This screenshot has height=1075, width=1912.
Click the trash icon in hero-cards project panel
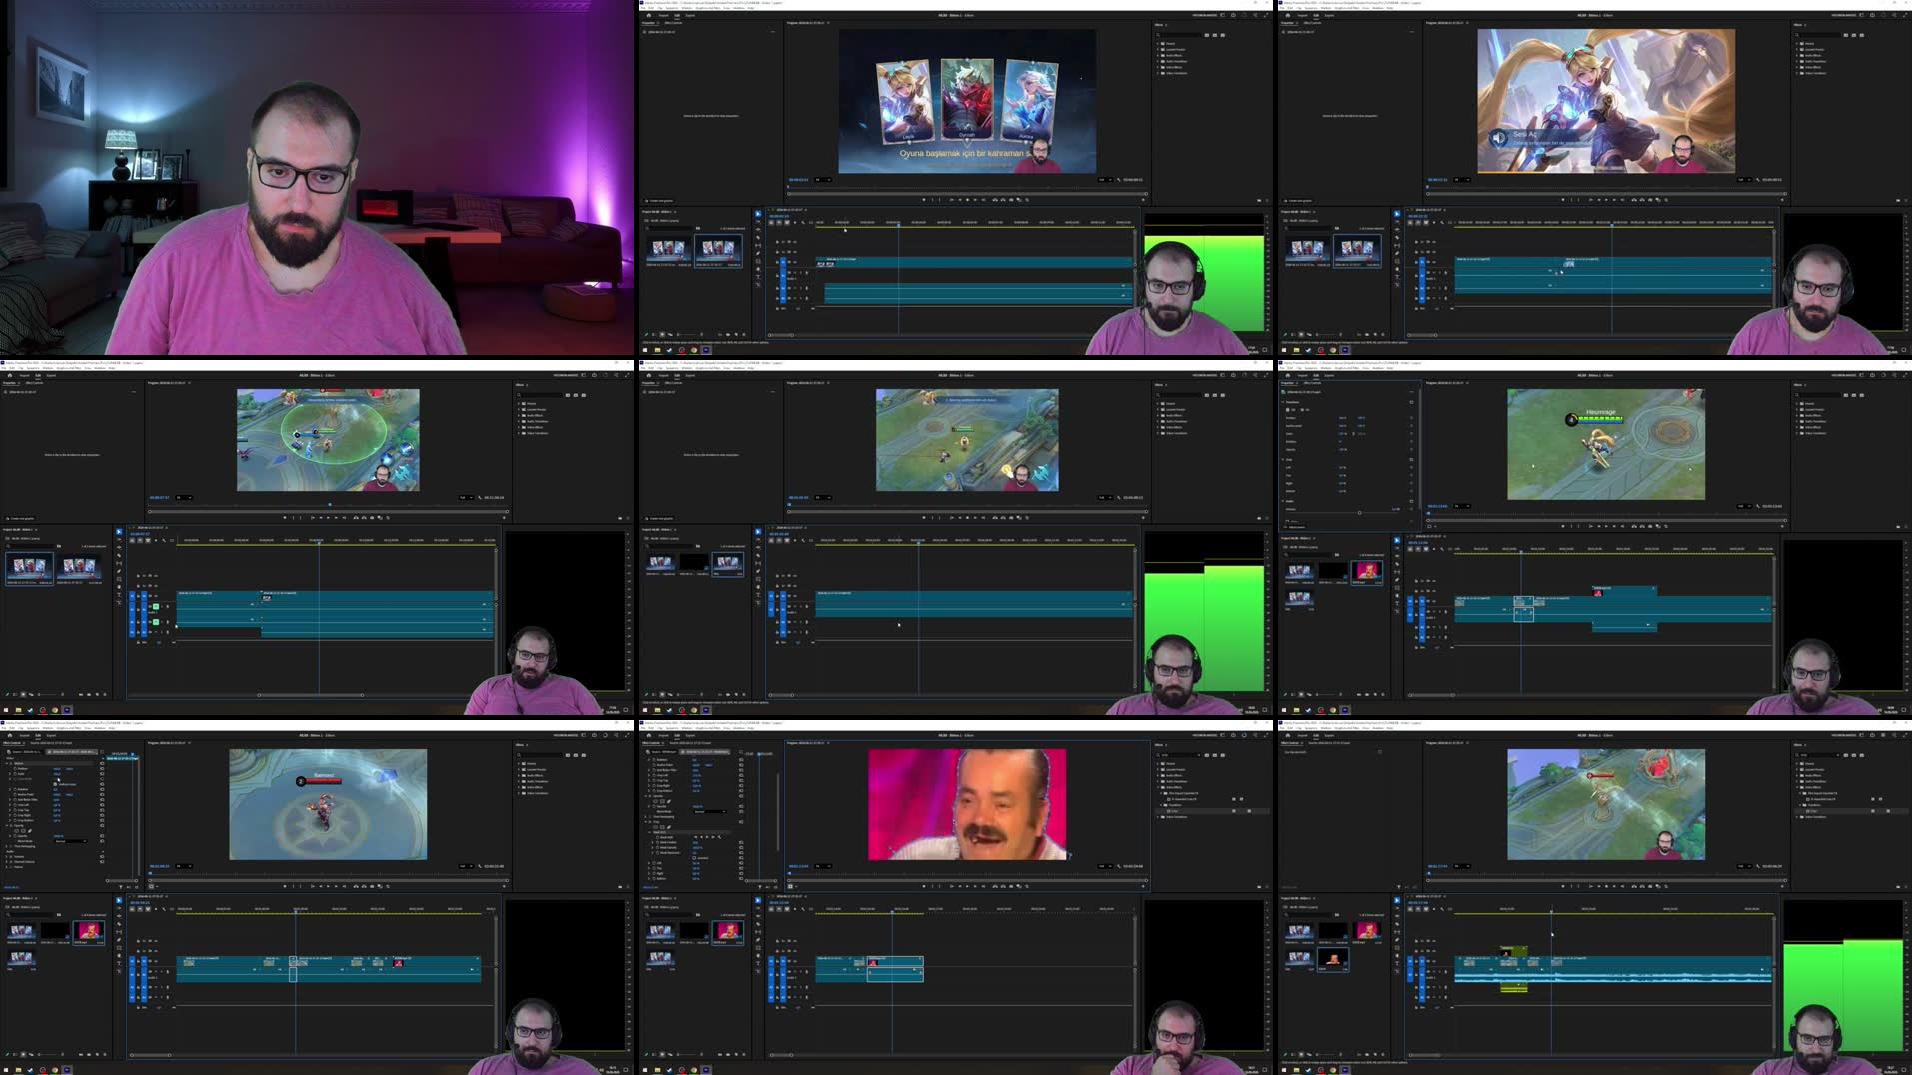(x=744, y=334)
